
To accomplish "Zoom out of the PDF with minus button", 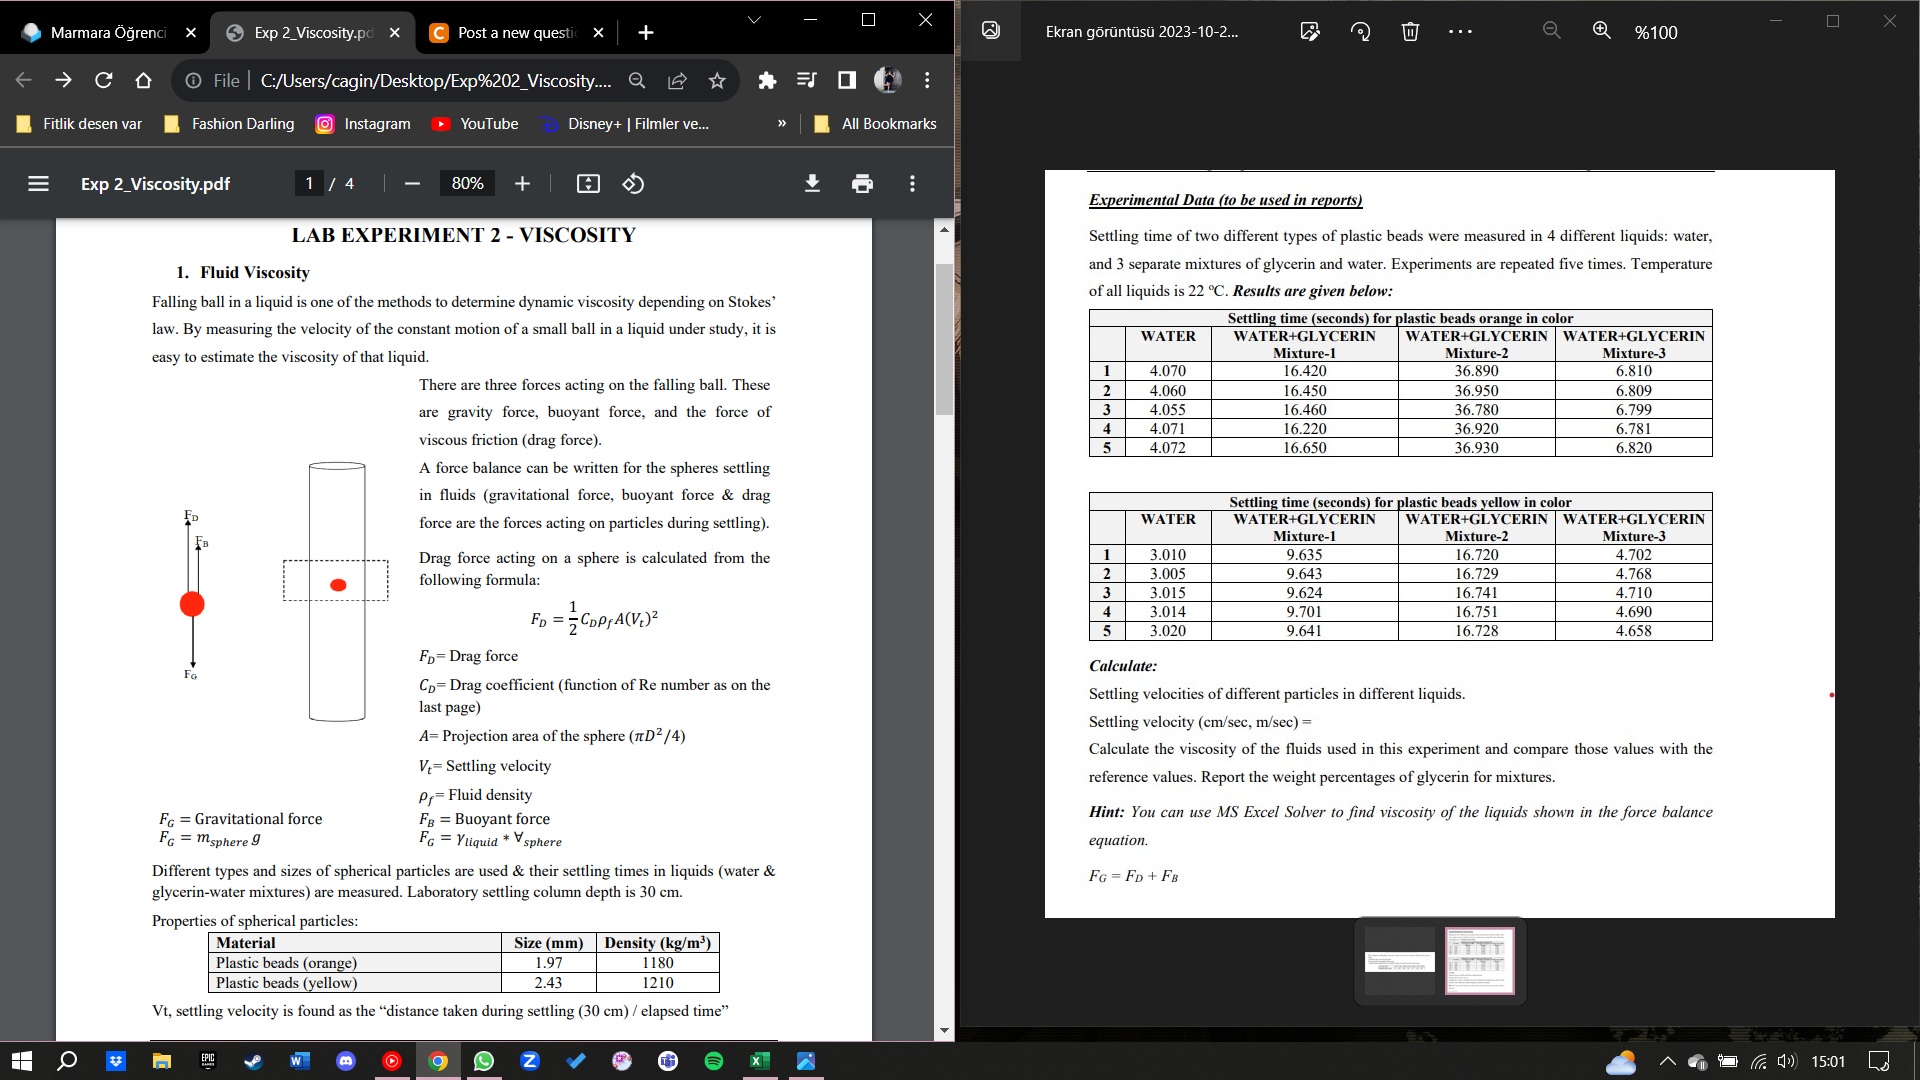I will [x=412, y=183].
